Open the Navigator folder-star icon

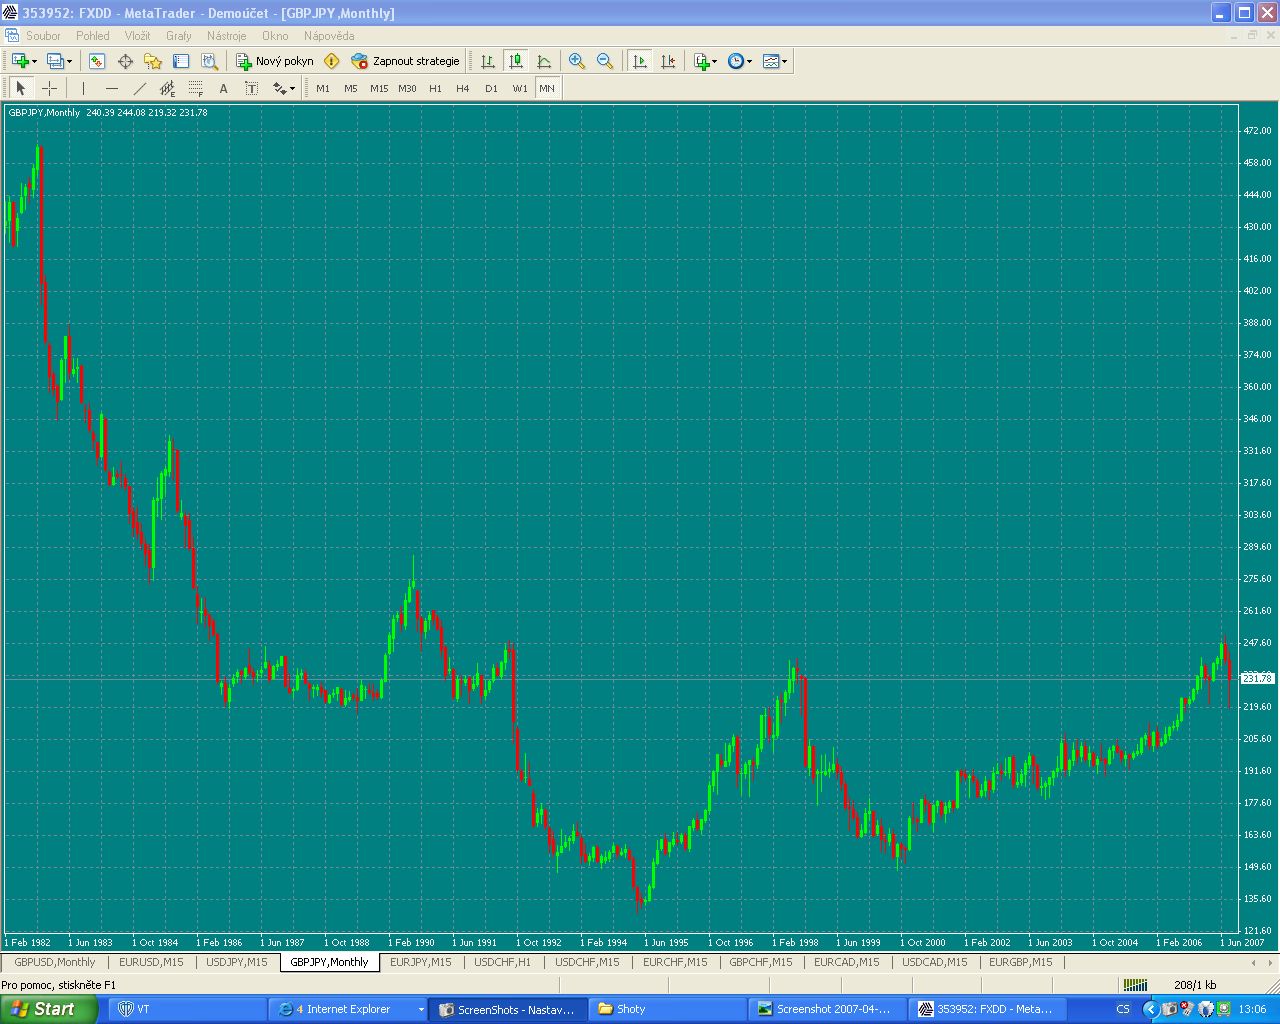(x=153, y=61)
